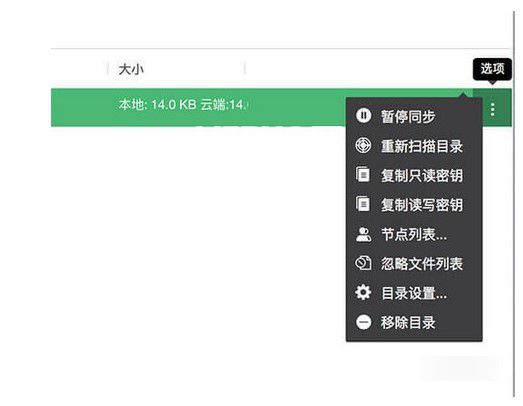Click the gear icon for 目录设置

(363, 293)
